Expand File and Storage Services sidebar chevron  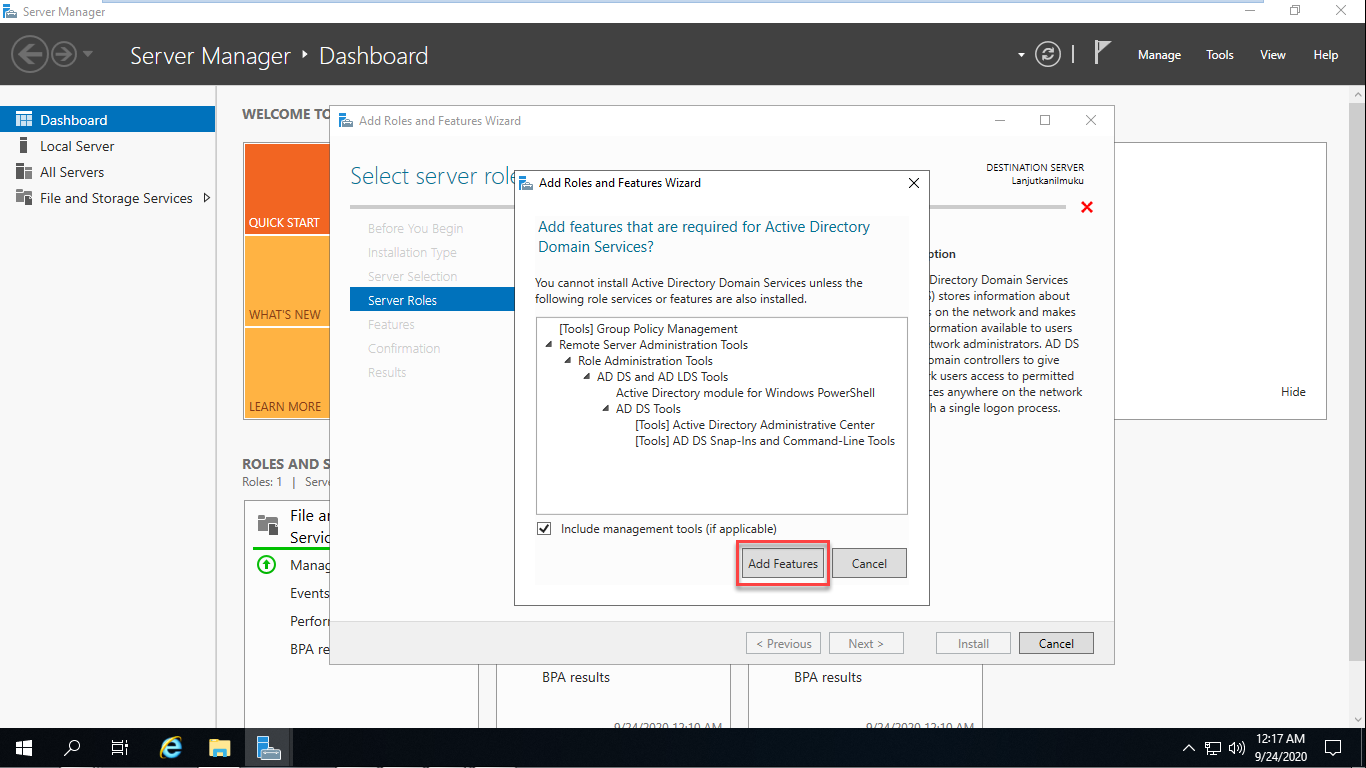click(x=207, y=197)
